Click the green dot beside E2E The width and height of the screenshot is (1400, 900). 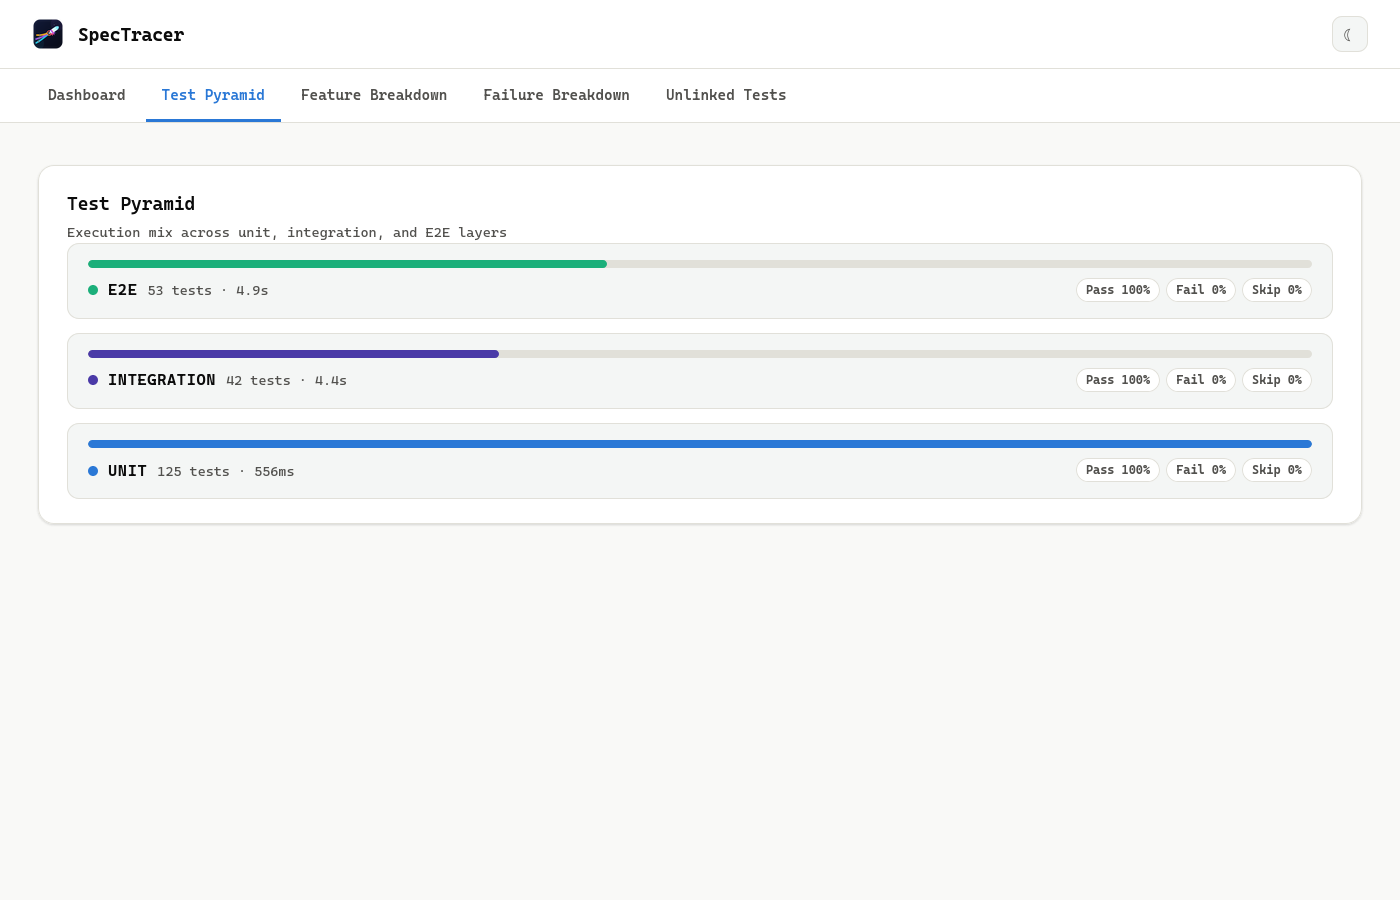93,290
